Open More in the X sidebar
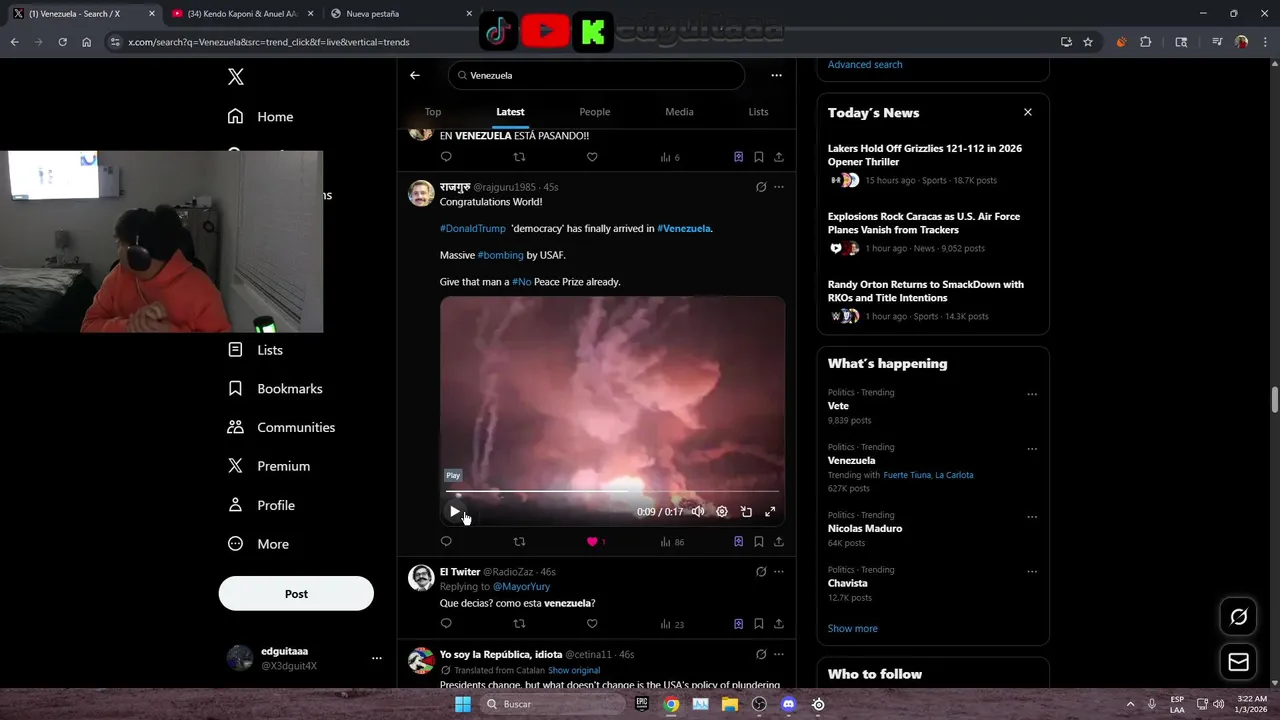This screenshot has width=1280, height=720. pos(258,544)
